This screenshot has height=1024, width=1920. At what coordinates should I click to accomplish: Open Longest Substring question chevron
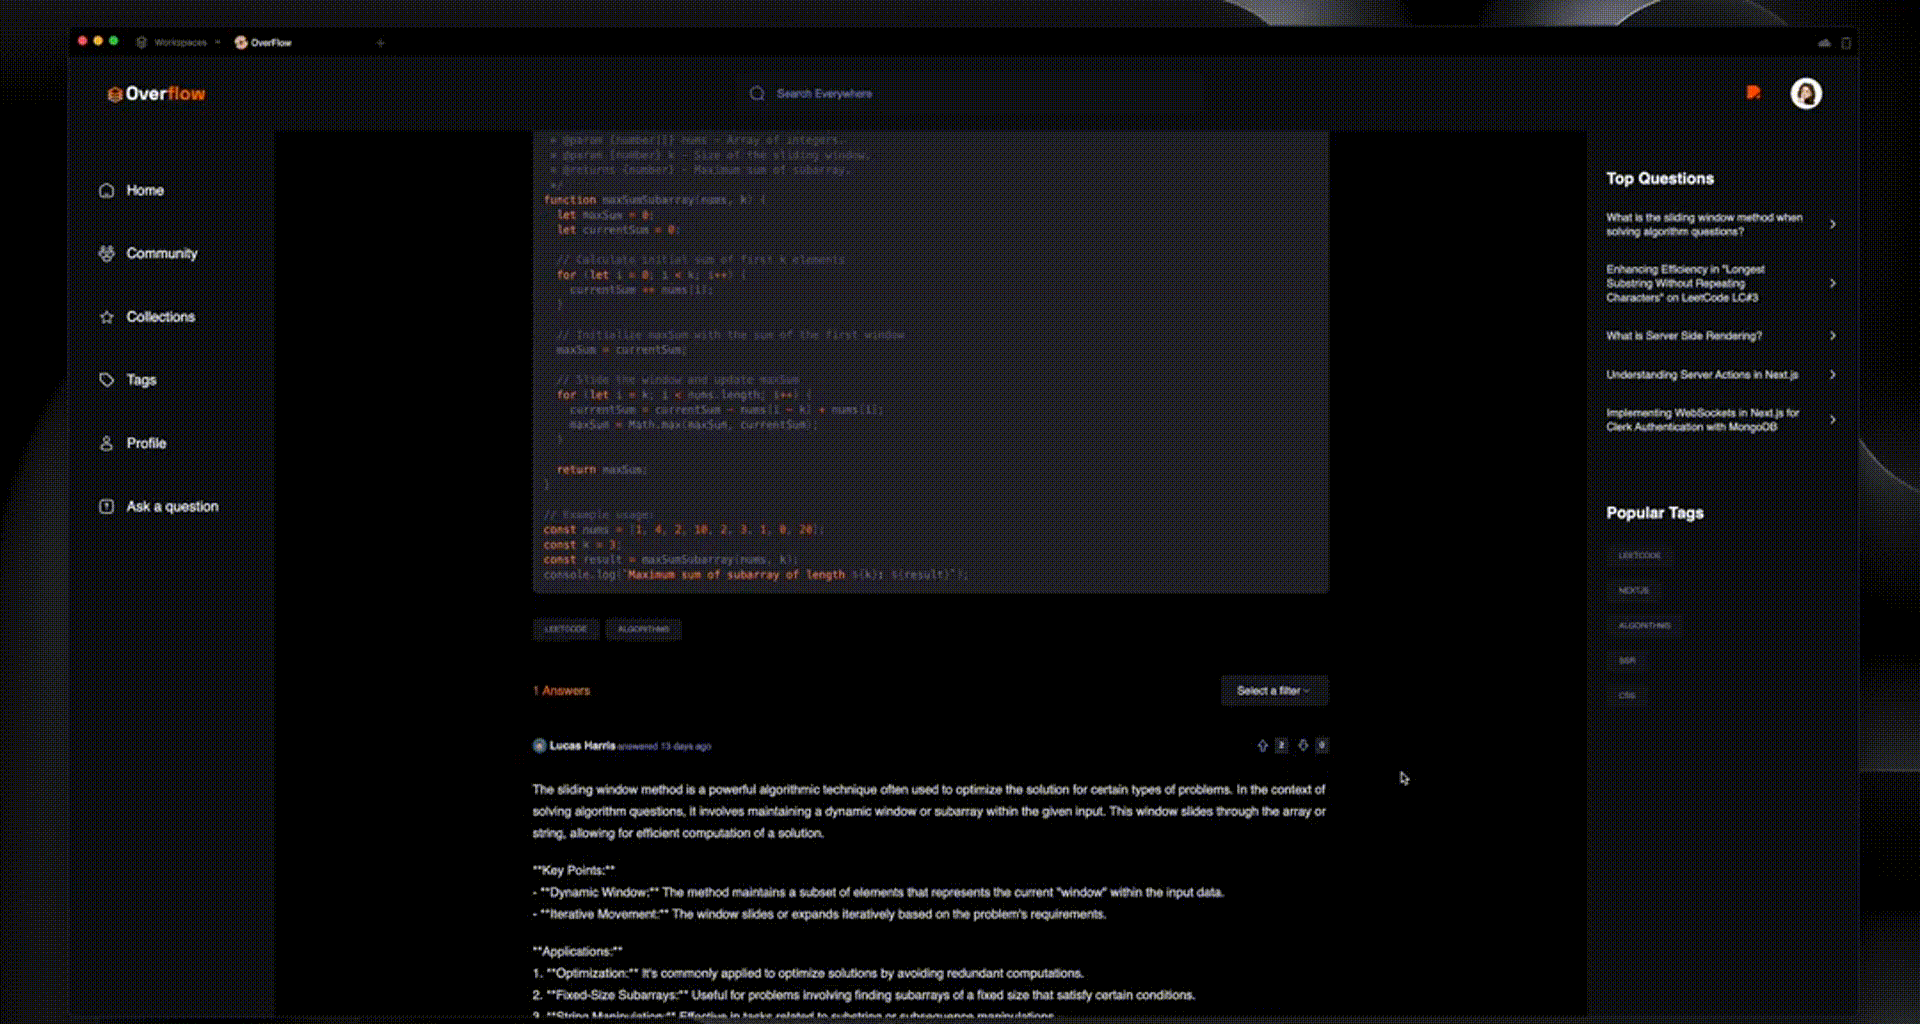point(1833,283)
